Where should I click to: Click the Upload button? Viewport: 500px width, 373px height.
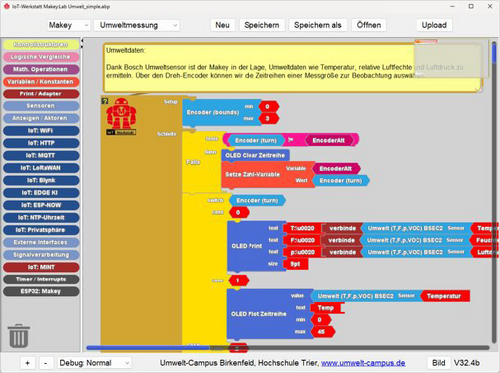pyautogui.click(x=434, y=25)
